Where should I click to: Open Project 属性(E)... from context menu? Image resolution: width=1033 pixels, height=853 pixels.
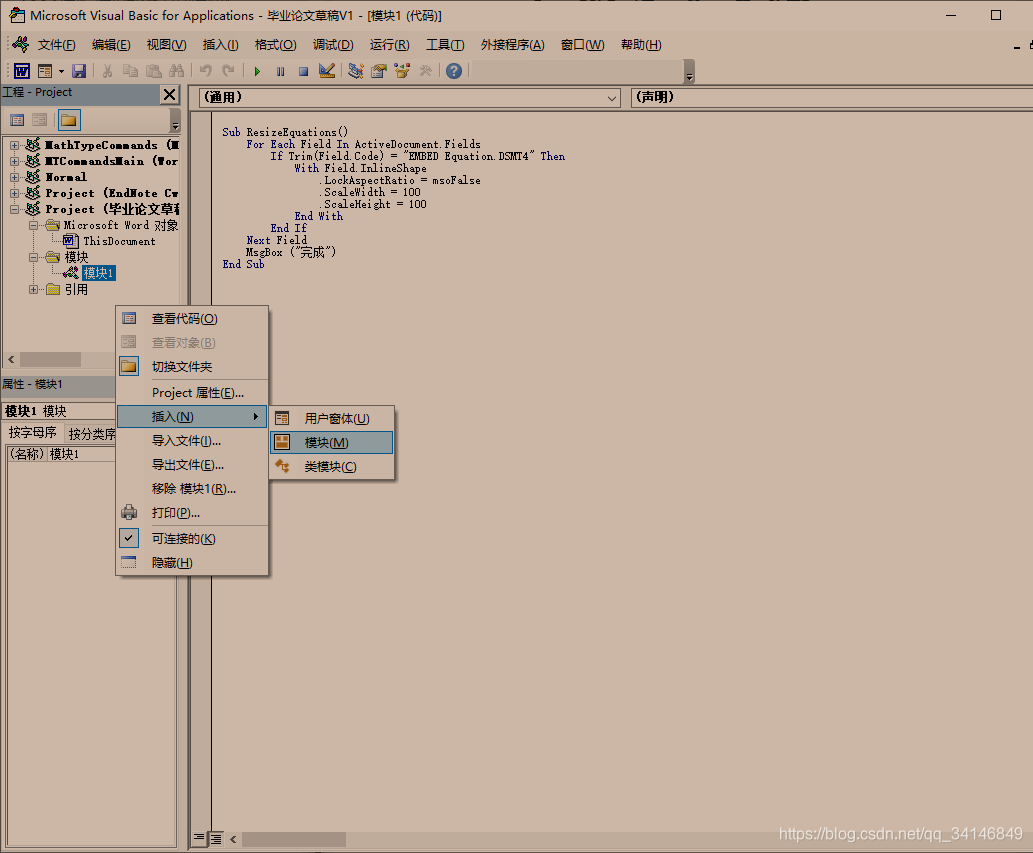(x=192, y=393)
